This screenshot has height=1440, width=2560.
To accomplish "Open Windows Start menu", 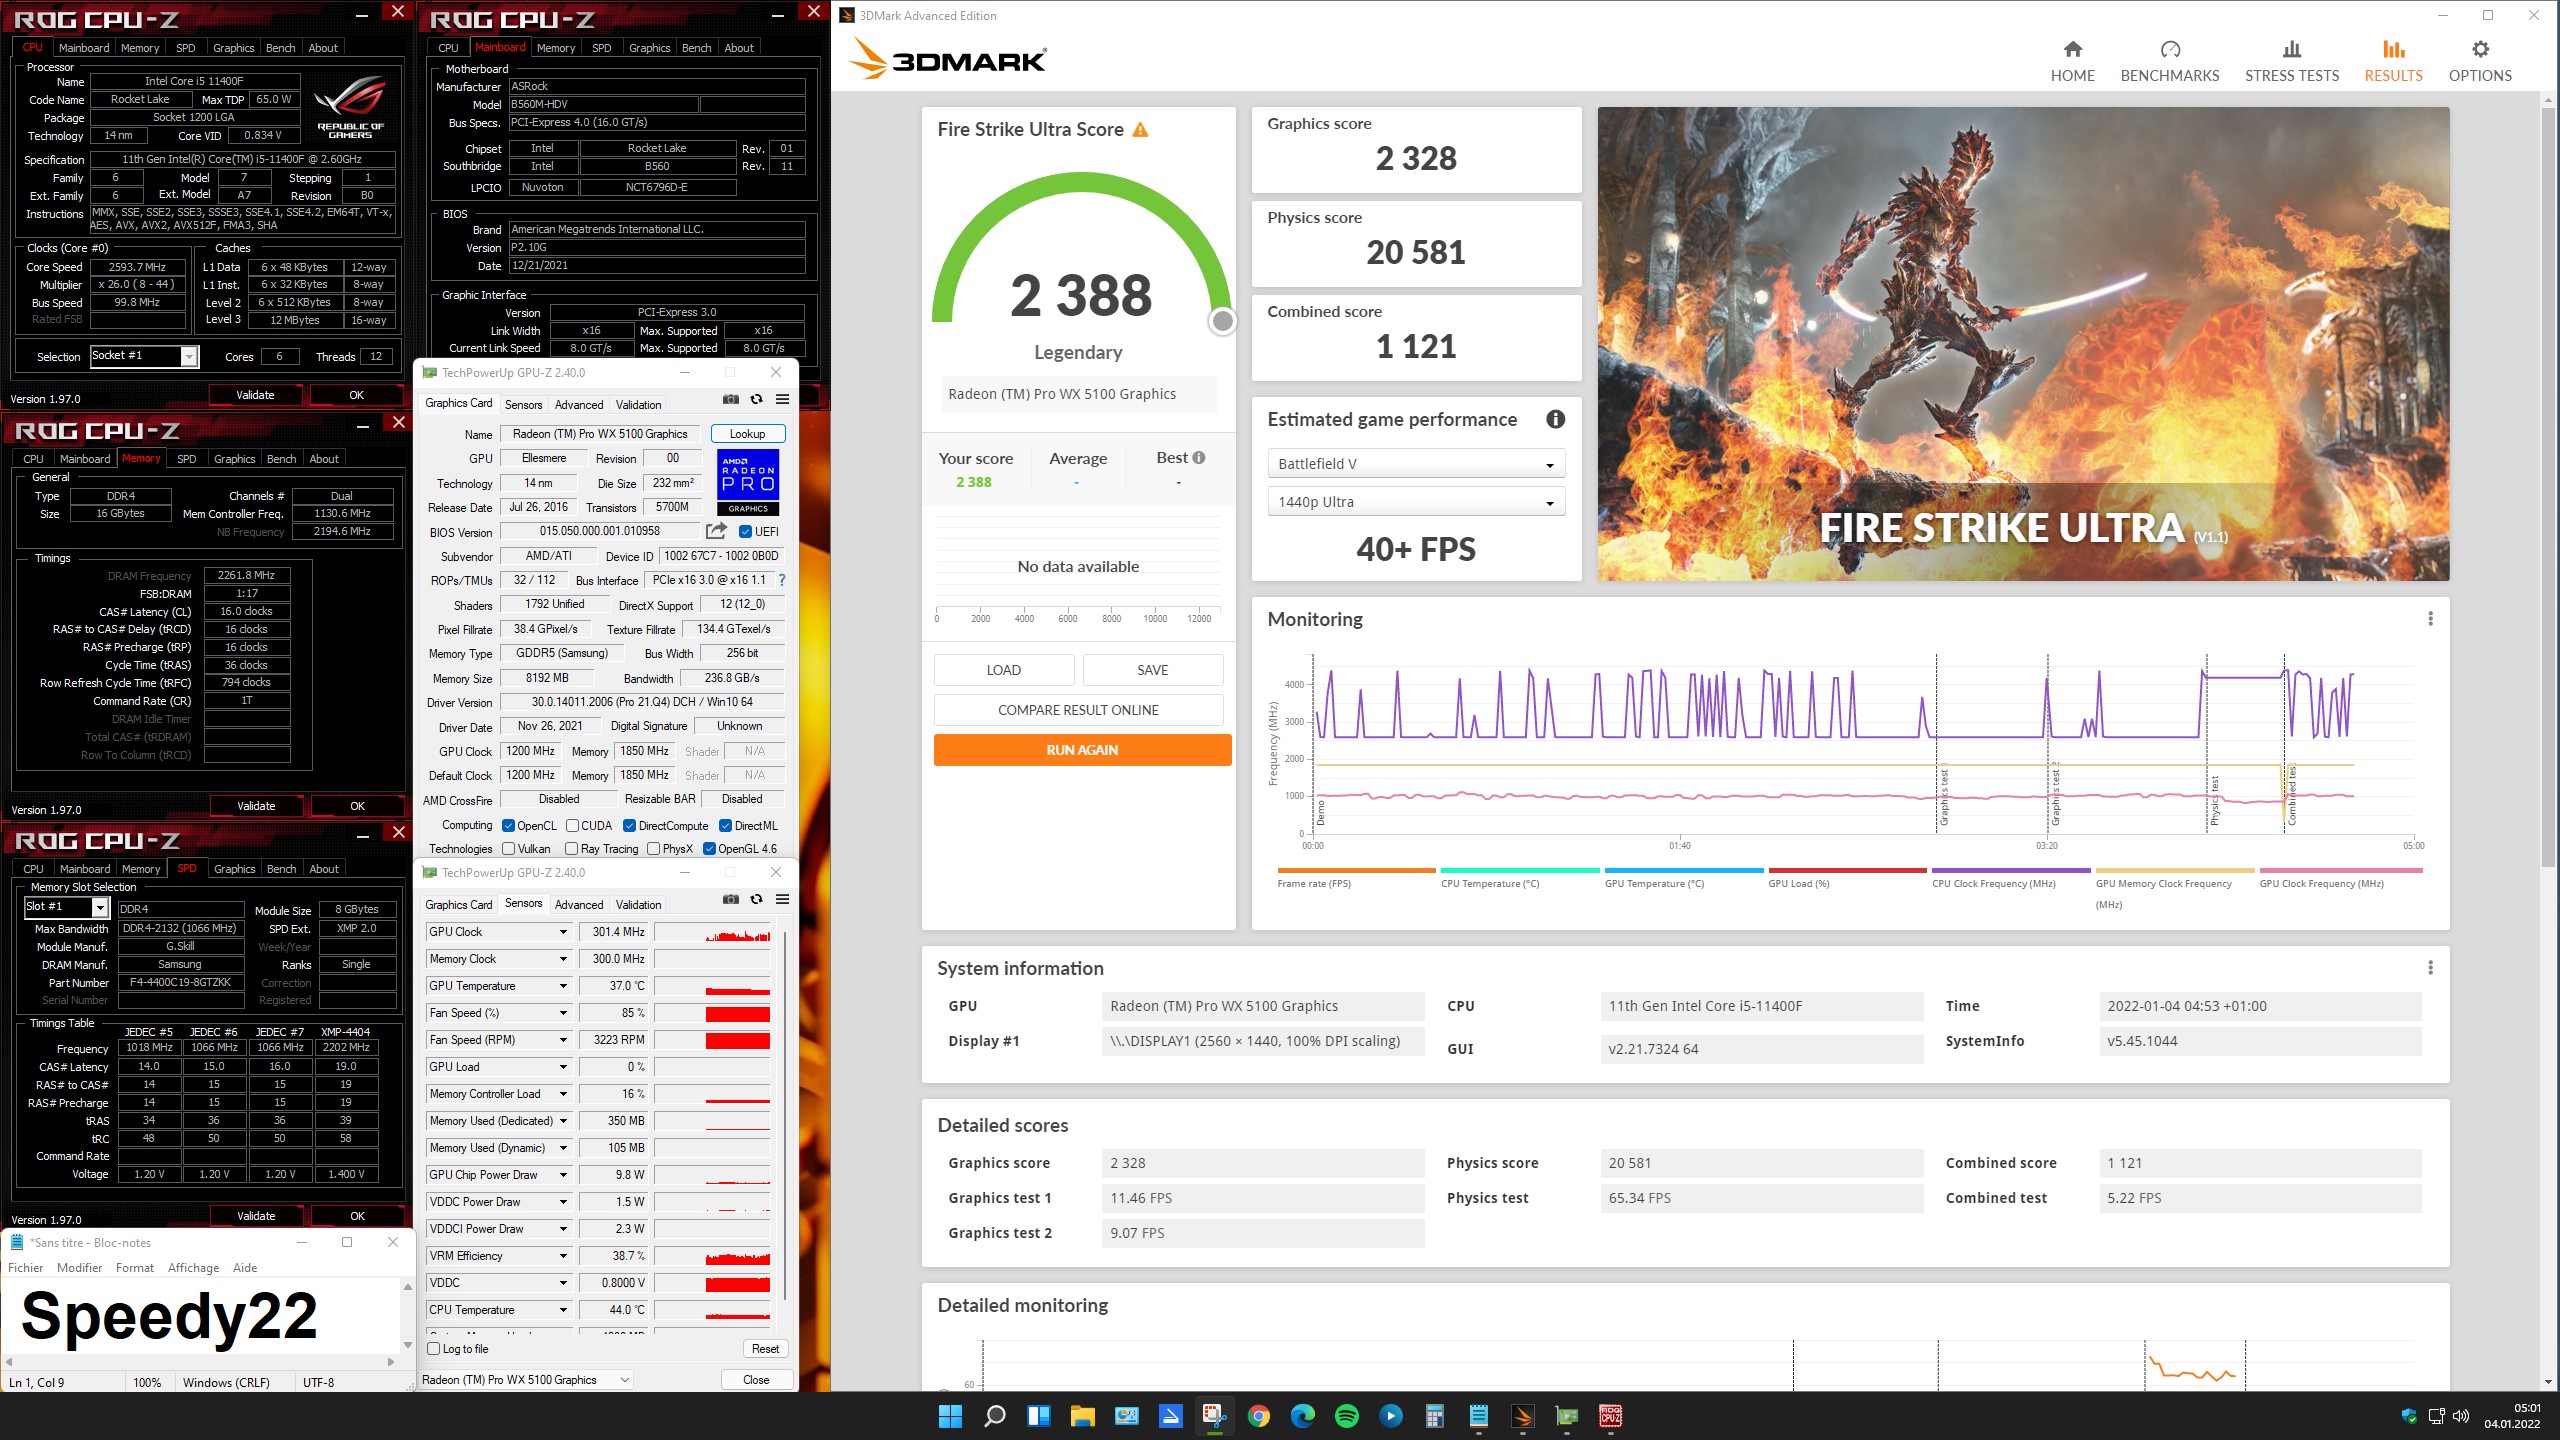I will coord(950,1416).
